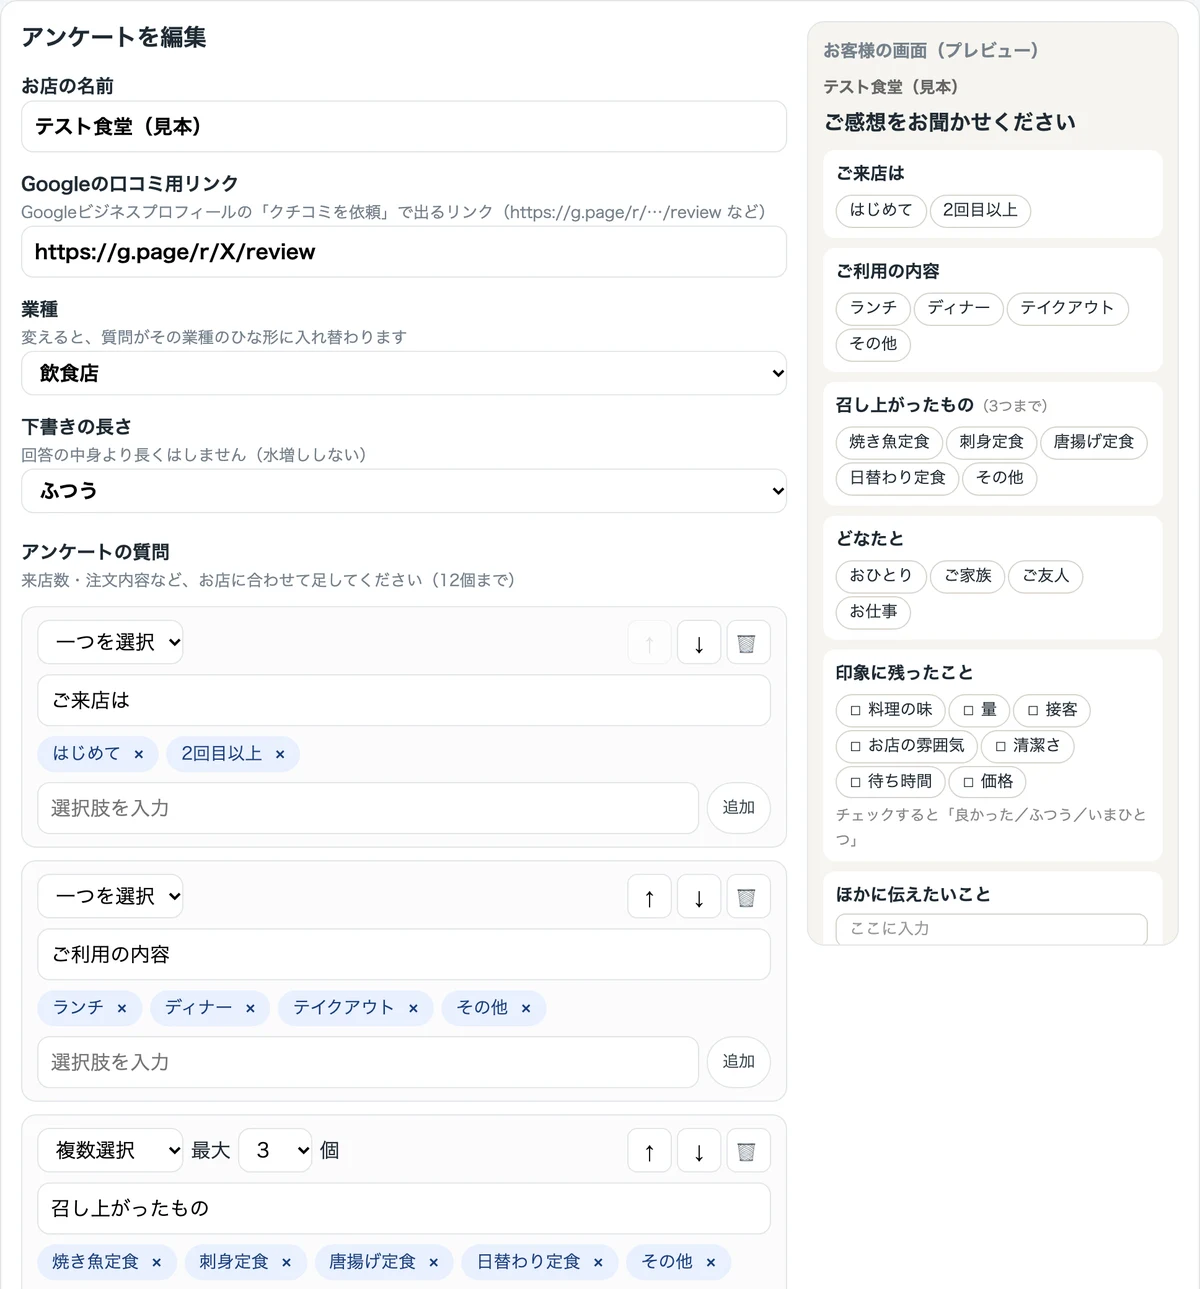Click the option input under ご利用の内容
Viewport: 1200px width, 1289px height.
coord(368,1062)
